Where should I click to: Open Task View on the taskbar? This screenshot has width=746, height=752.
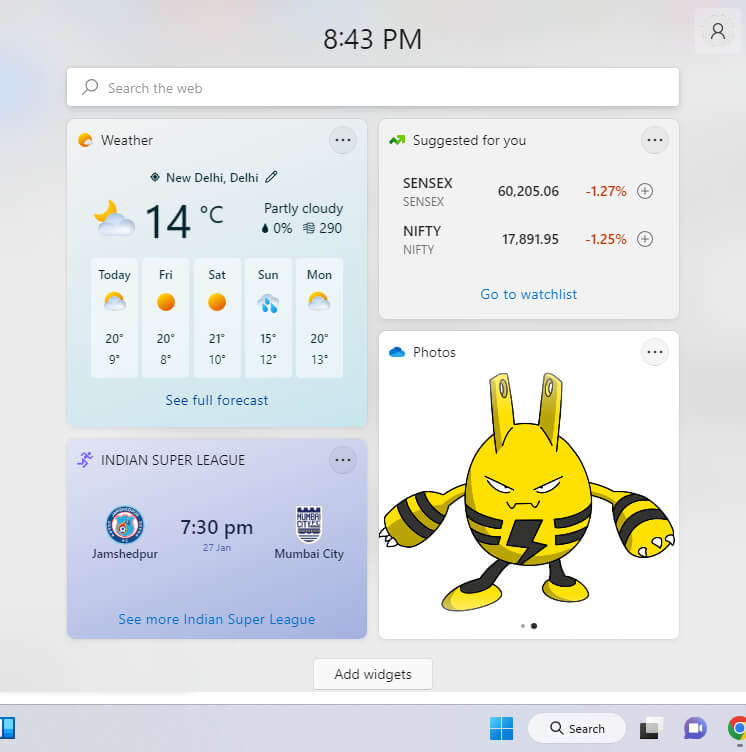click(651, 728)
